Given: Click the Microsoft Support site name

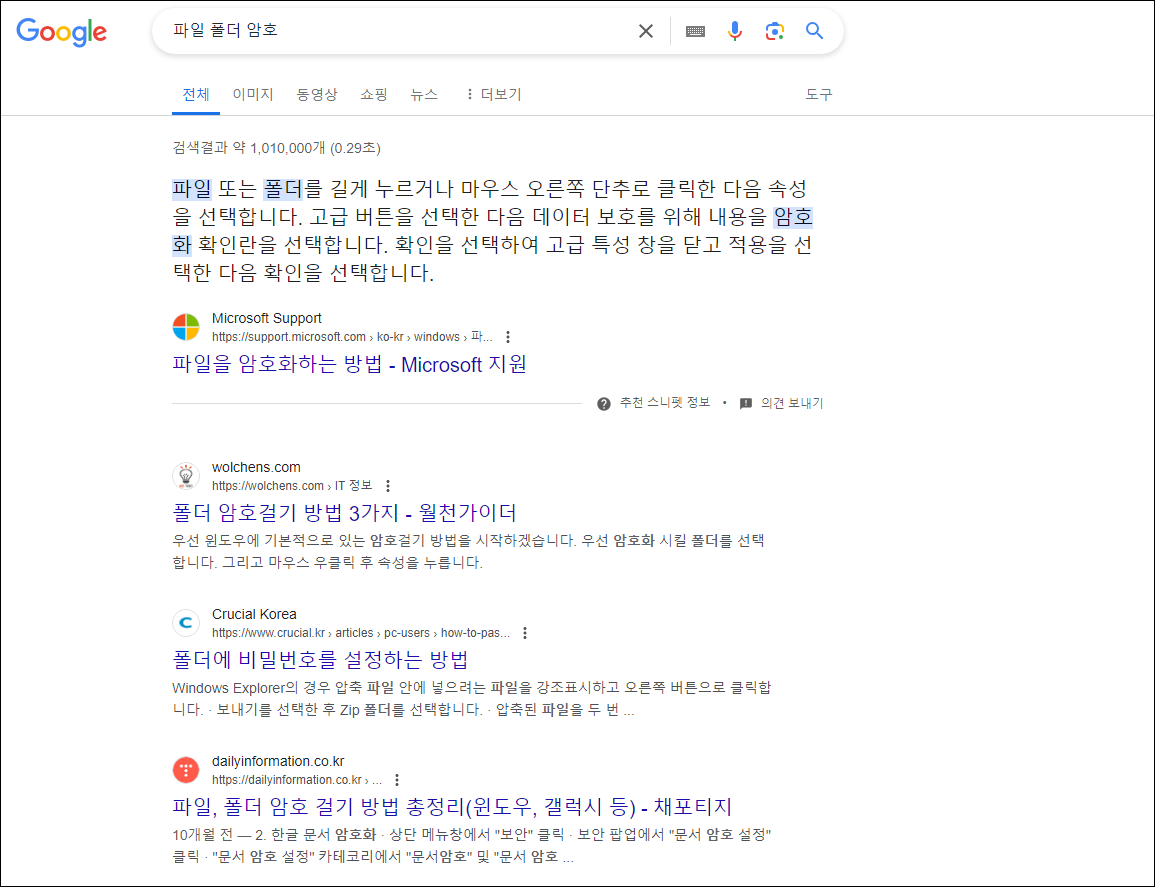Looking at the screenshot, I should 267,318.
